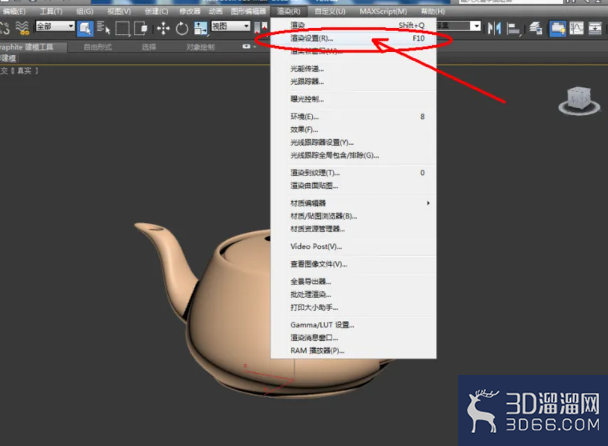This screenshot has width=608, height=446.
Task: Toggle the Graphite Modeling Tools ribbon icon
Action: (558, 28)
